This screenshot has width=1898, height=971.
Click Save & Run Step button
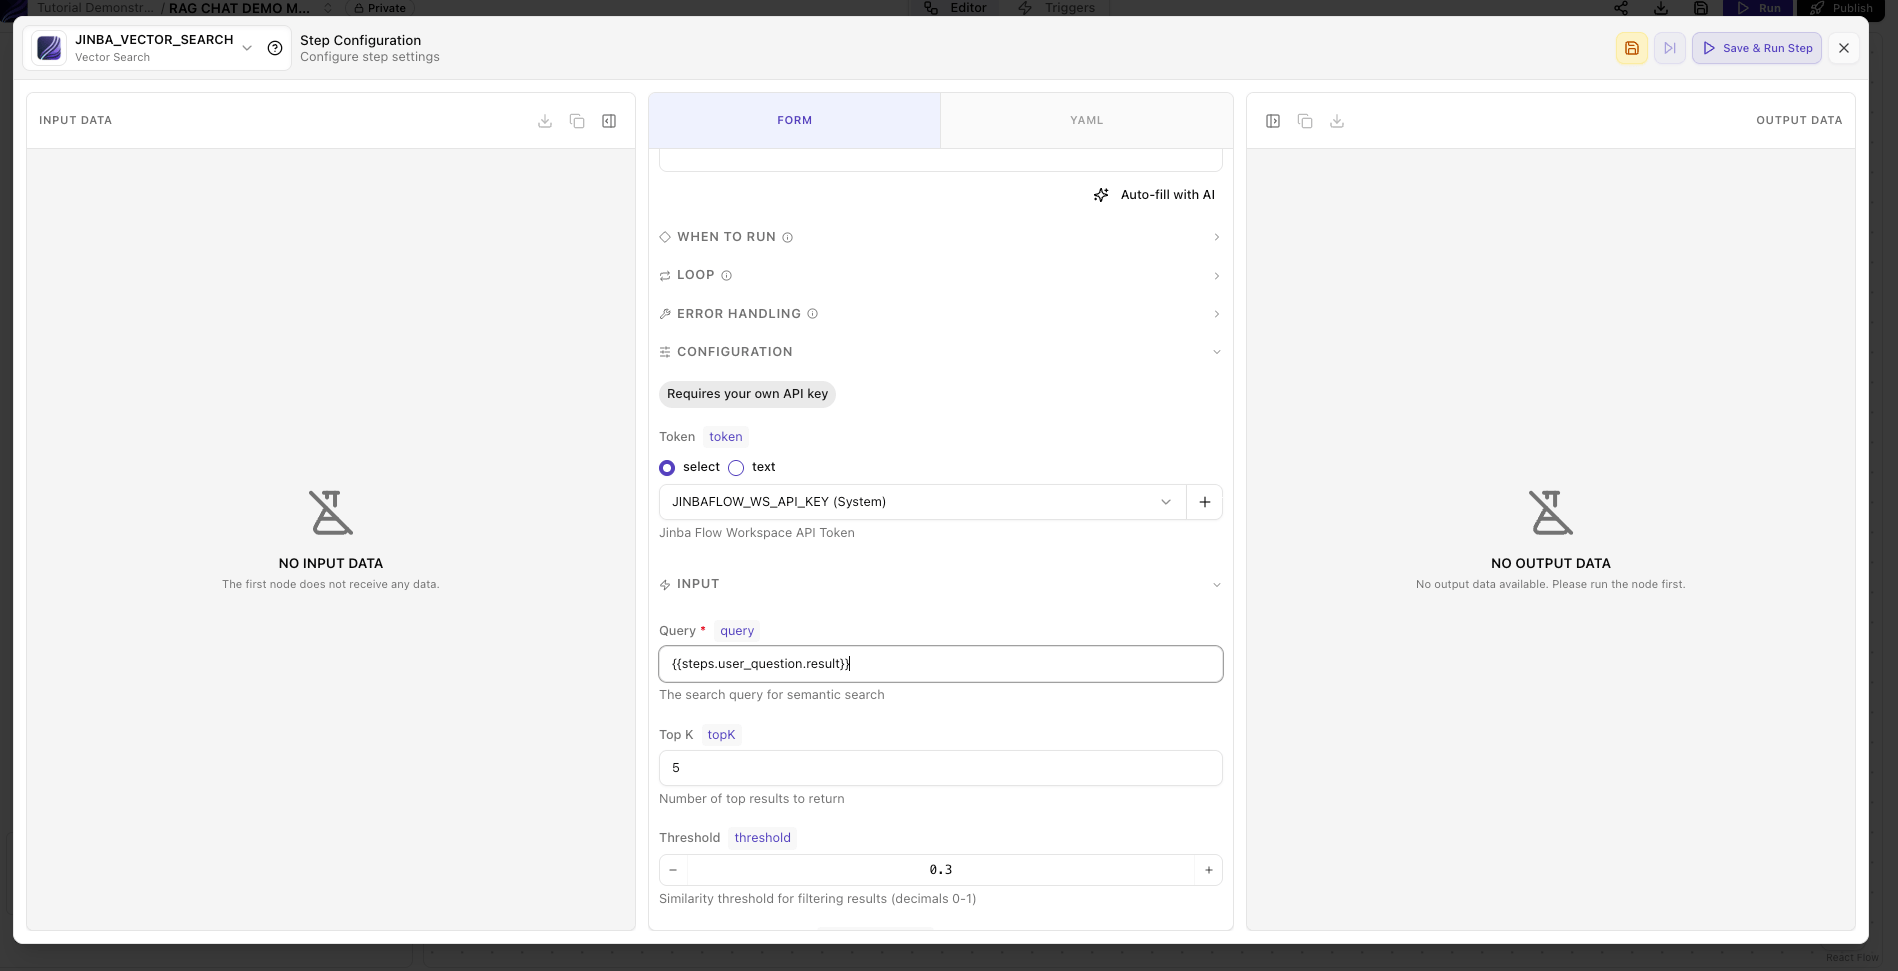coord(1757,48)
